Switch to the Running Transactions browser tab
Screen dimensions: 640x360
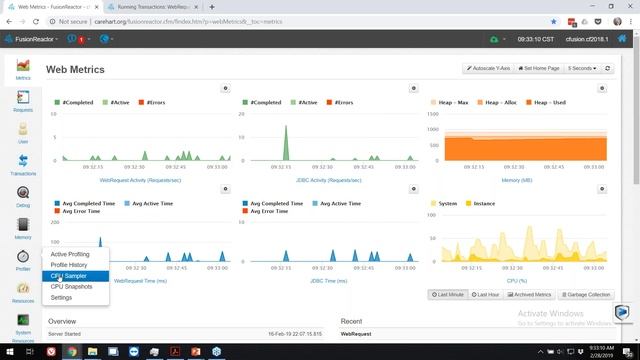point(153,7)
